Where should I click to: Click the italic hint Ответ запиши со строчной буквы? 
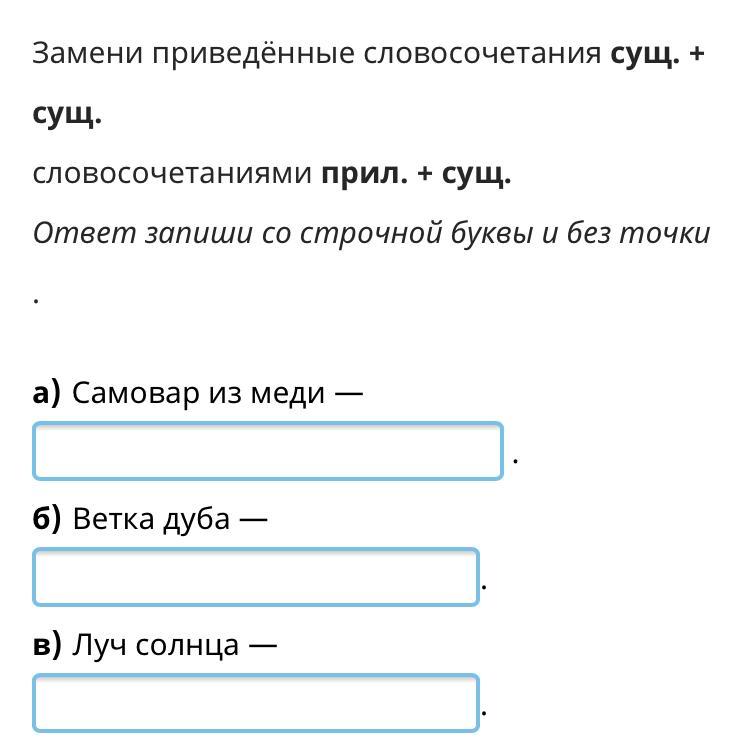tap(282, 234)
